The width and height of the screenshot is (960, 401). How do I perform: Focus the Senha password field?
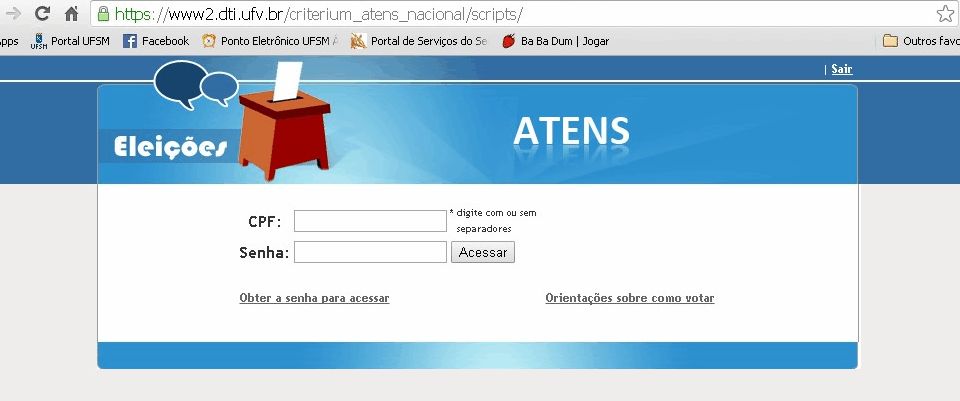370,252
